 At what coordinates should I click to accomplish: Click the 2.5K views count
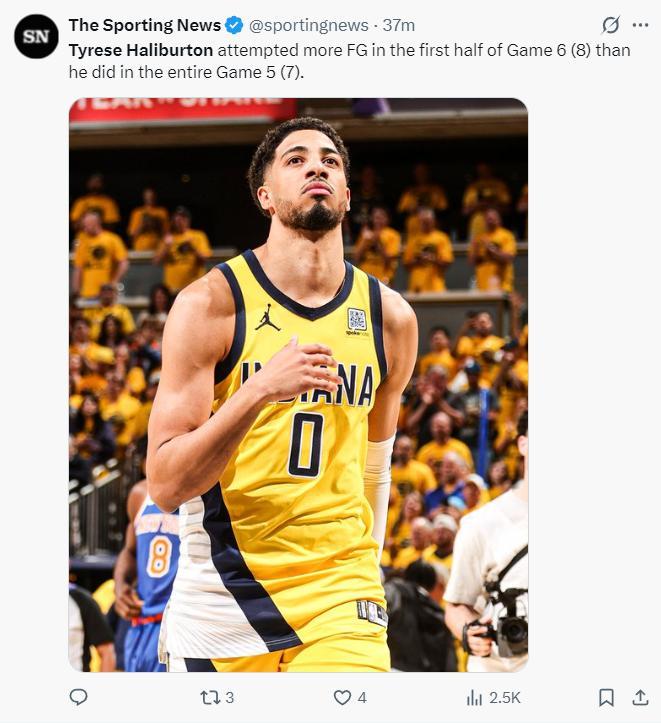(x=504, y=697)
